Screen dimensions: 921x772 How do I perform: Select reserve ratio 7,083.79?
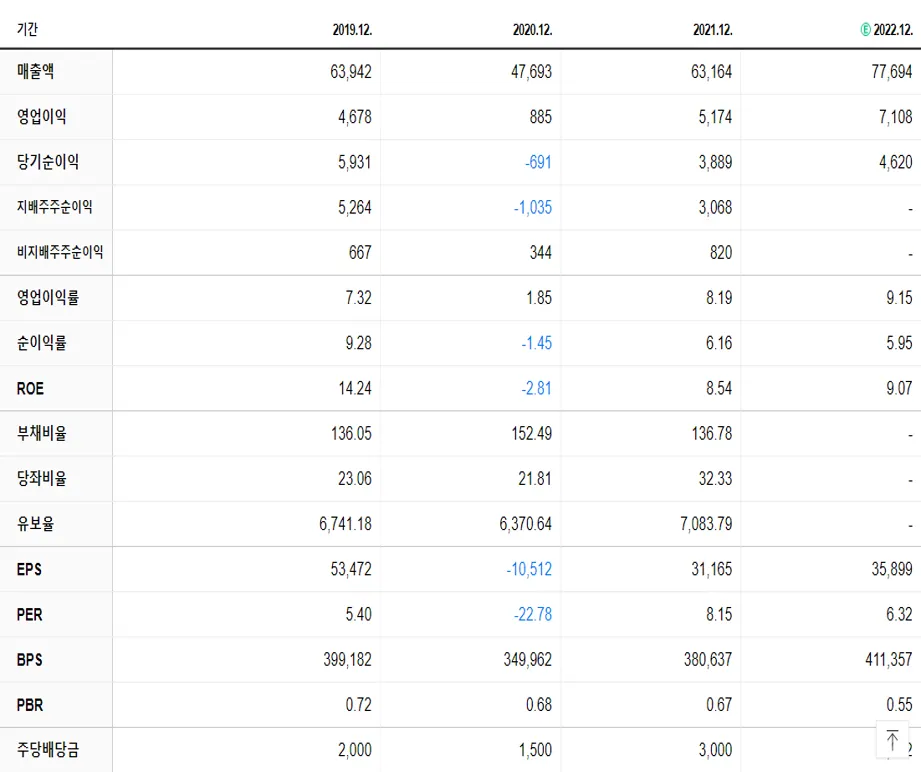point(706,524)
